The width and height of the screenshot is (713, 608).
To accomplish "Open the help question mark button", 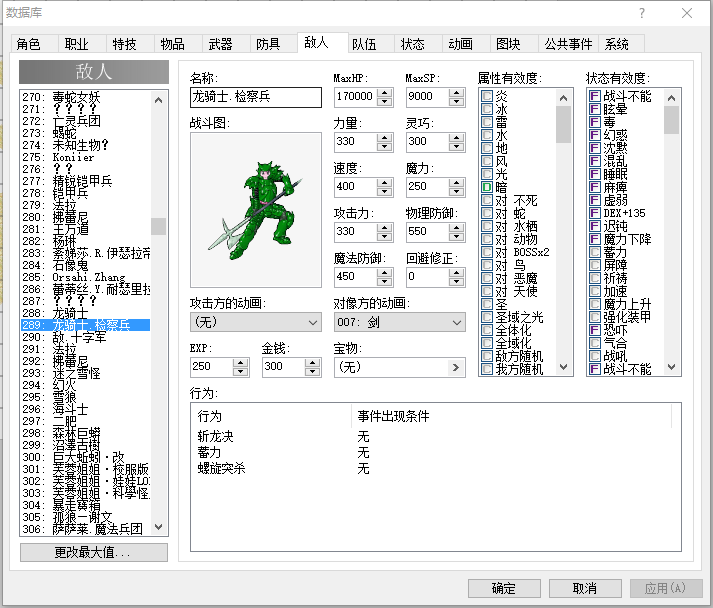I will [642, 13].
